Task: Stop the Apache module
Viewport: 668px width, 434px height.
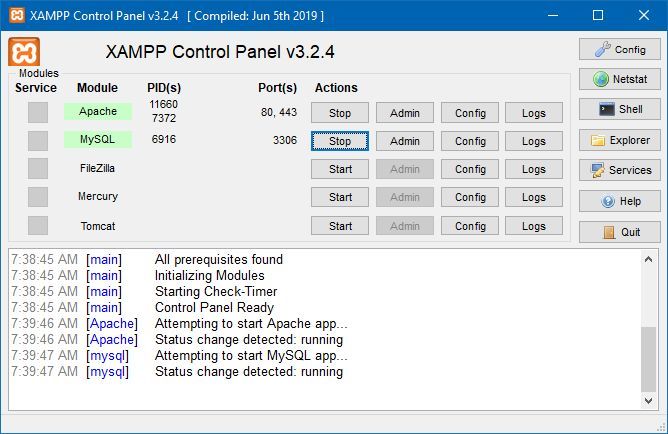Action: tap(340, 113)
